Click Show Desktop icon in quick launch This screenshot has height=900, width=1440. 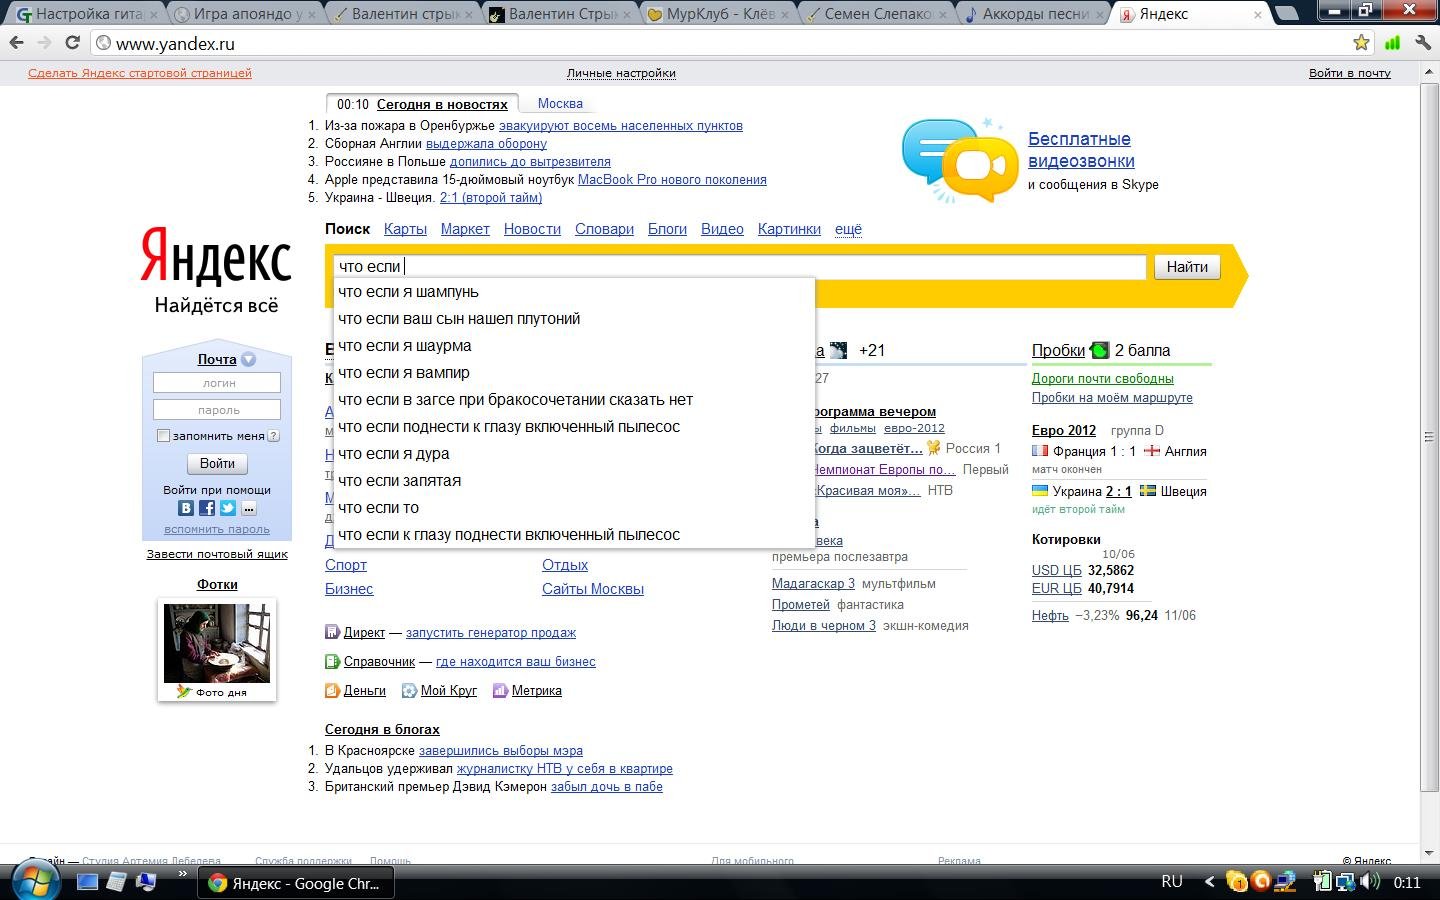pyautogui.click(x=87, y=882)
